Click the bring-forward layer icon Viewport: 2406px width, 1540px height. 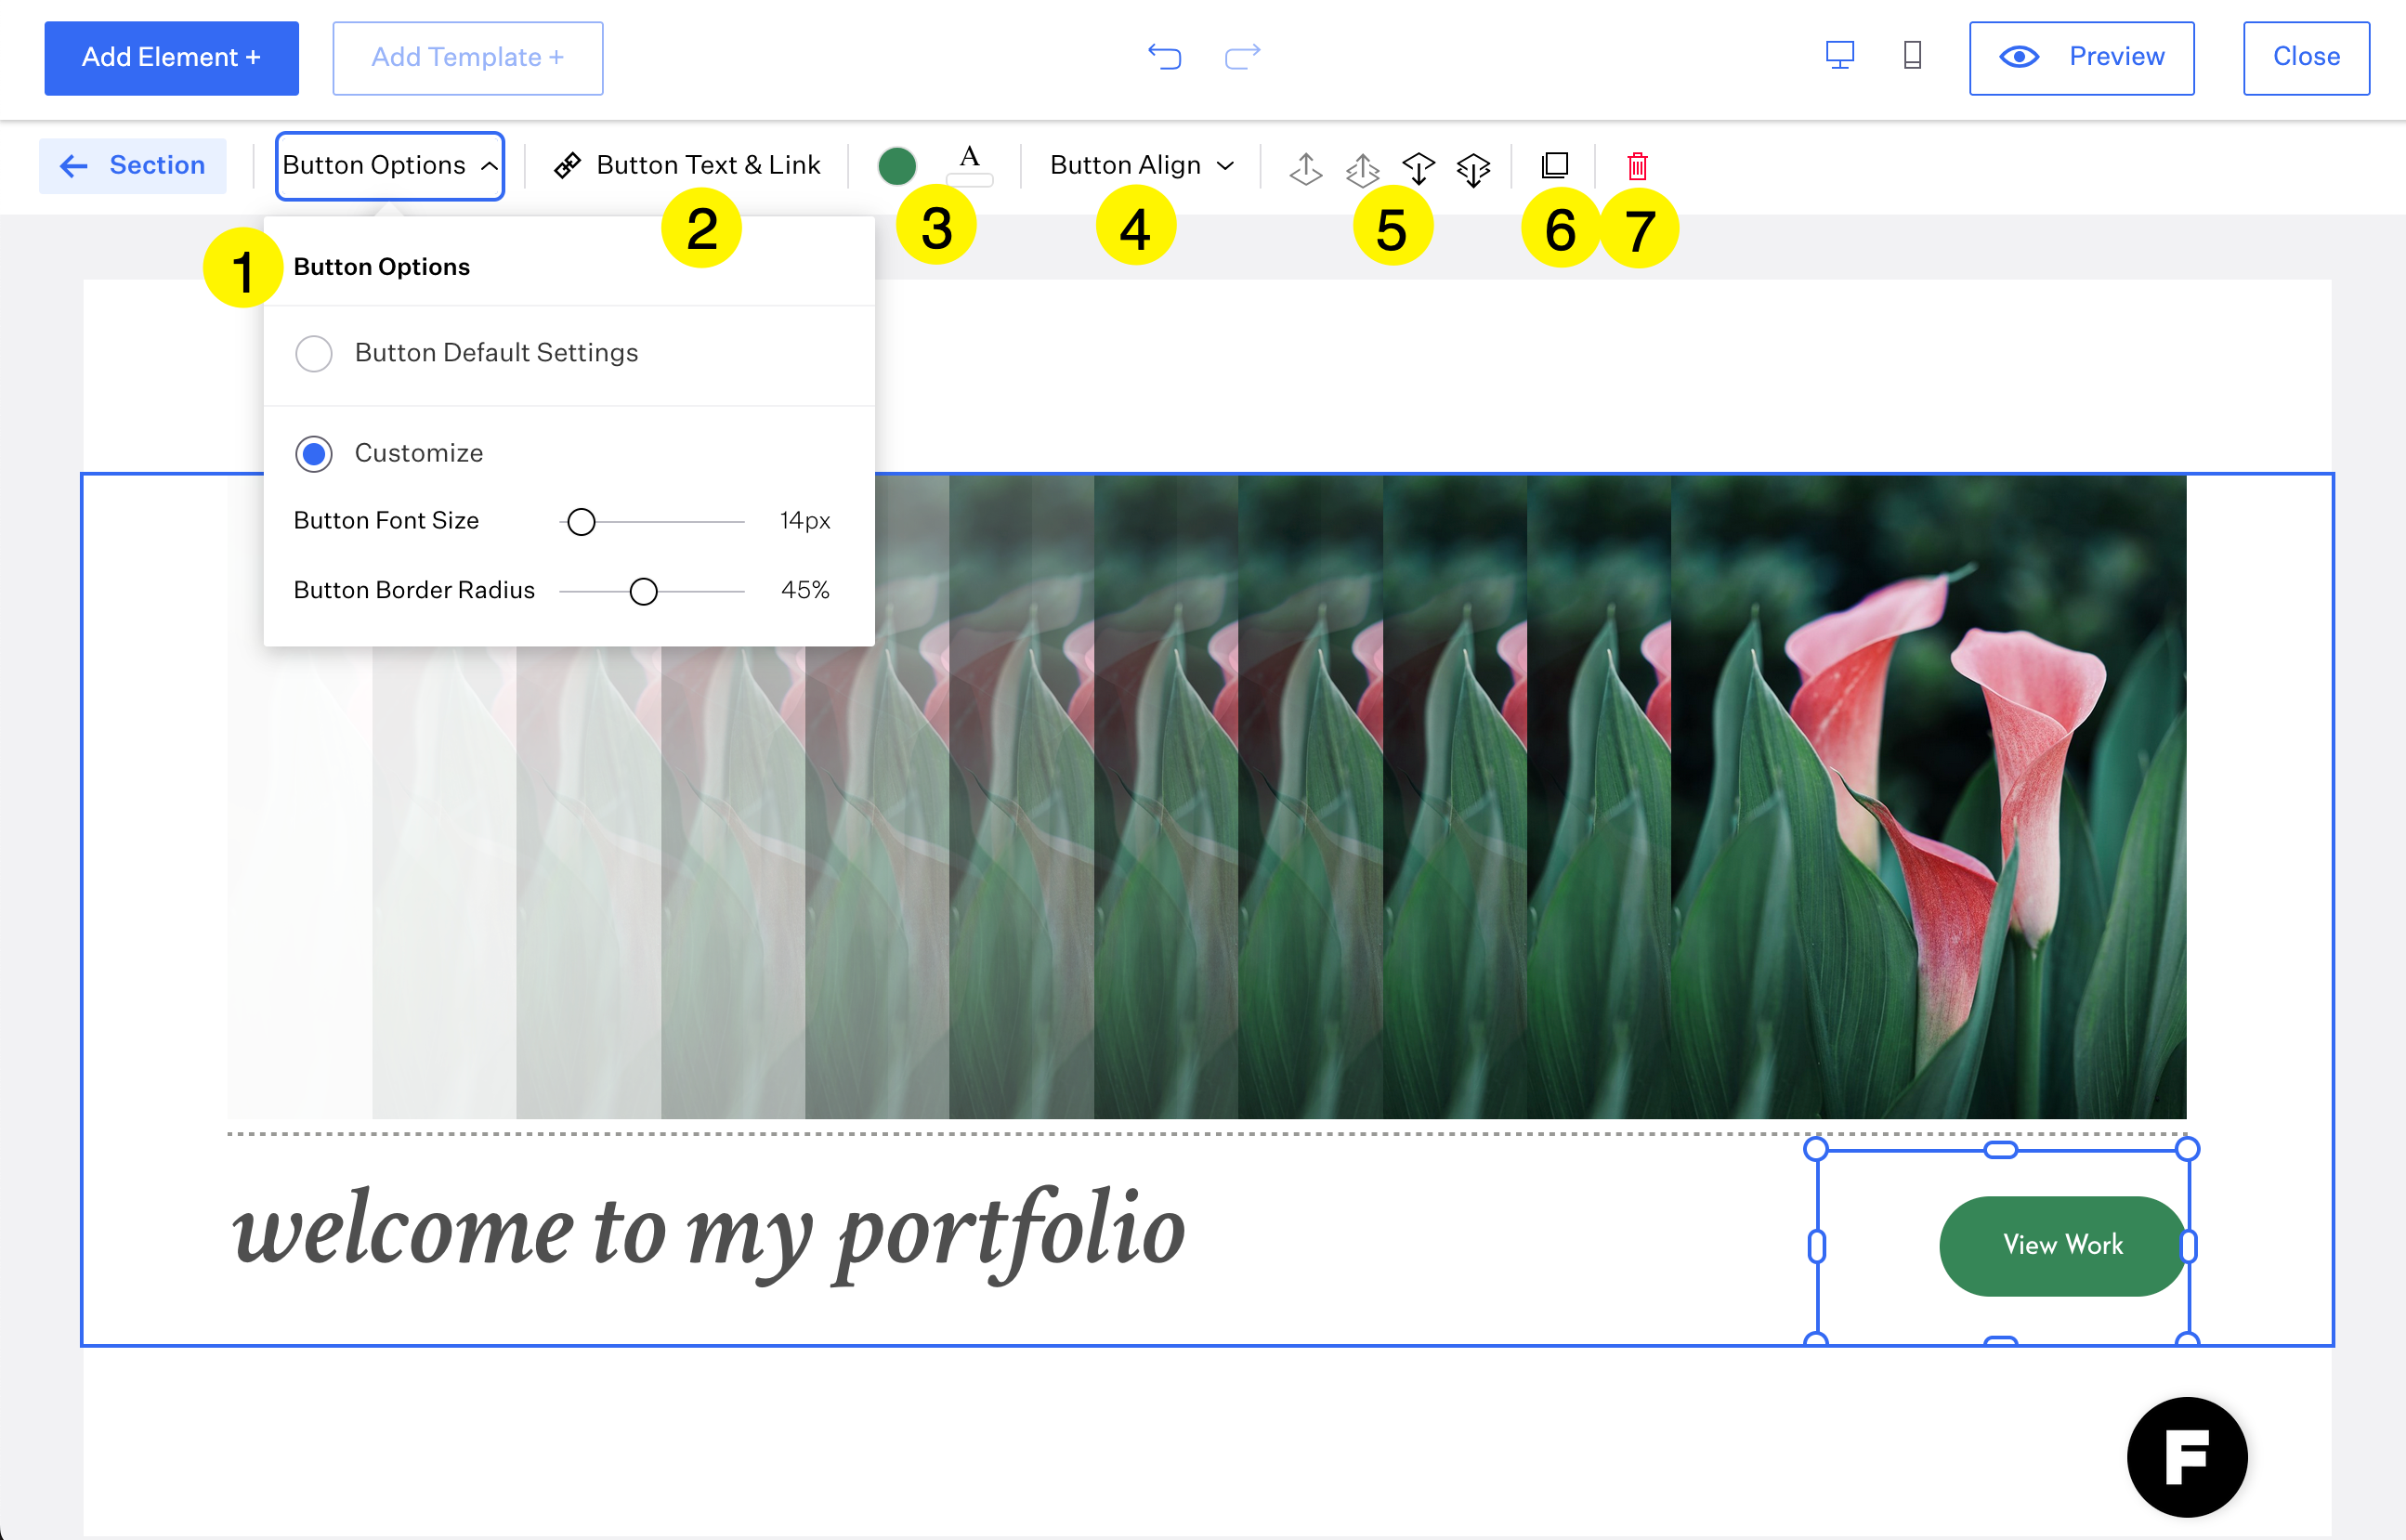tap(1306, 168)
